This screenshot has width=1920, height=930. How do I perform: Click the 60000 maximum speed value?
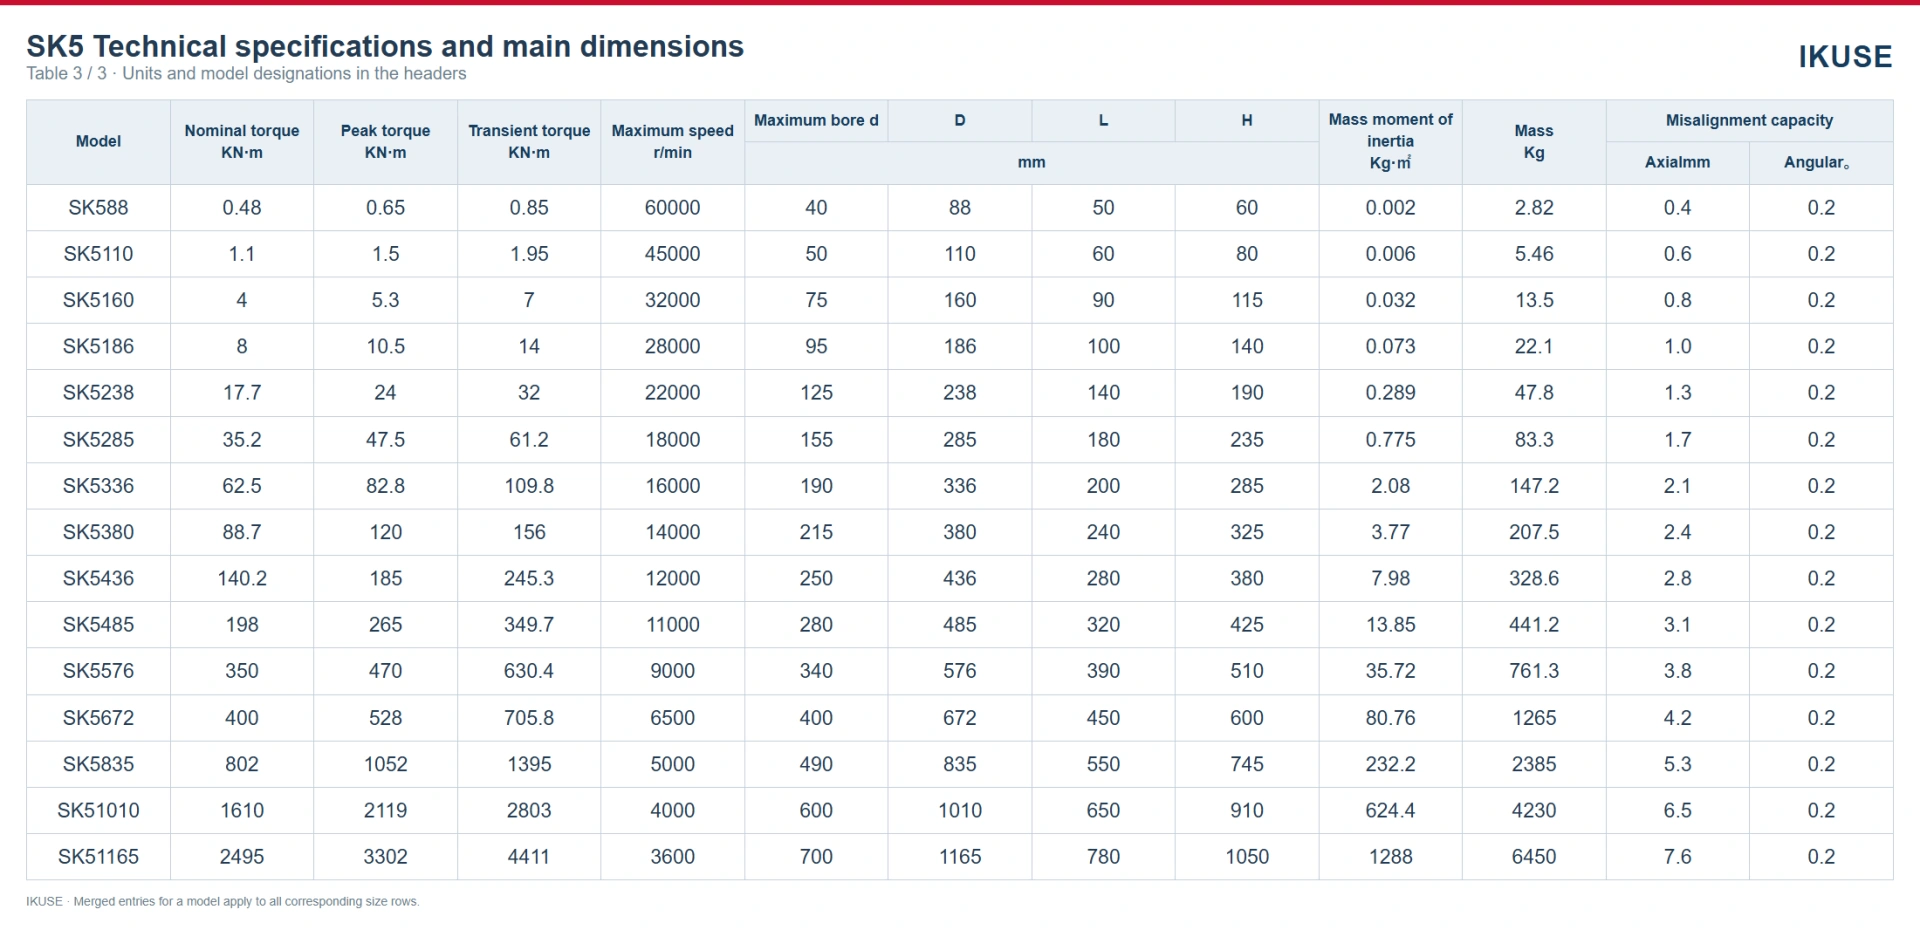[x=672, y=208]
